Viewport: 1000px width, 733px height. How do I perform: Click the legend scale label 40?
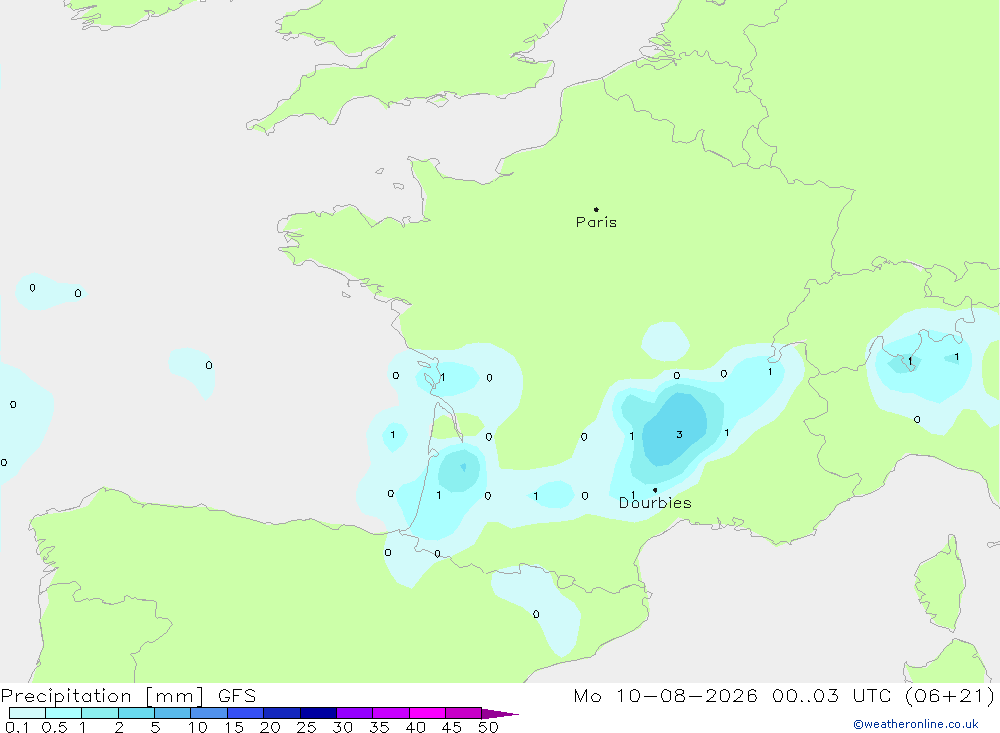coord(416,727)
